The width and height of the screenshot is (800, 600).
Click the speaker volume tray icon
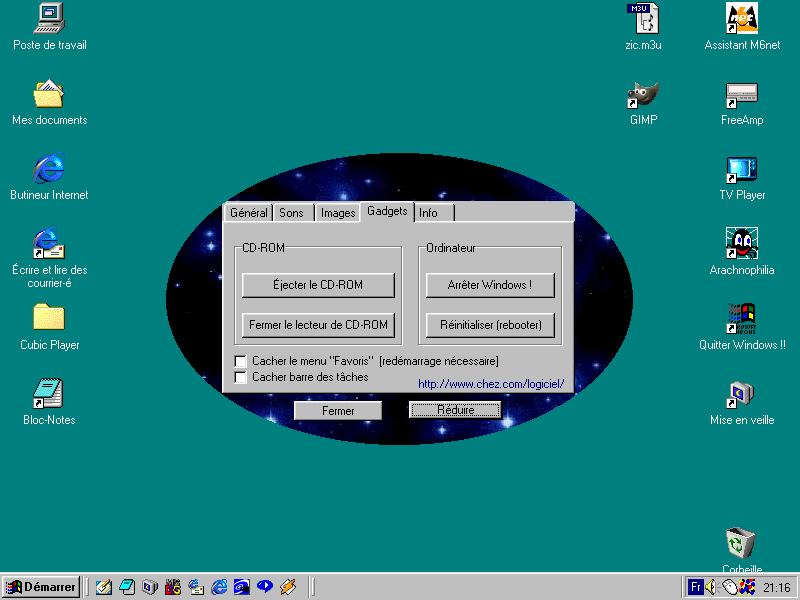711,587
